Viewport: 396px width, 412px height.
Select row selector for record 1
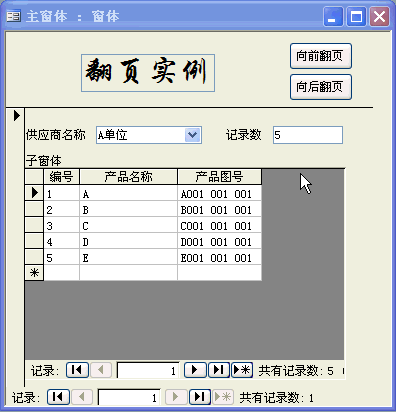tap(34, 193)
